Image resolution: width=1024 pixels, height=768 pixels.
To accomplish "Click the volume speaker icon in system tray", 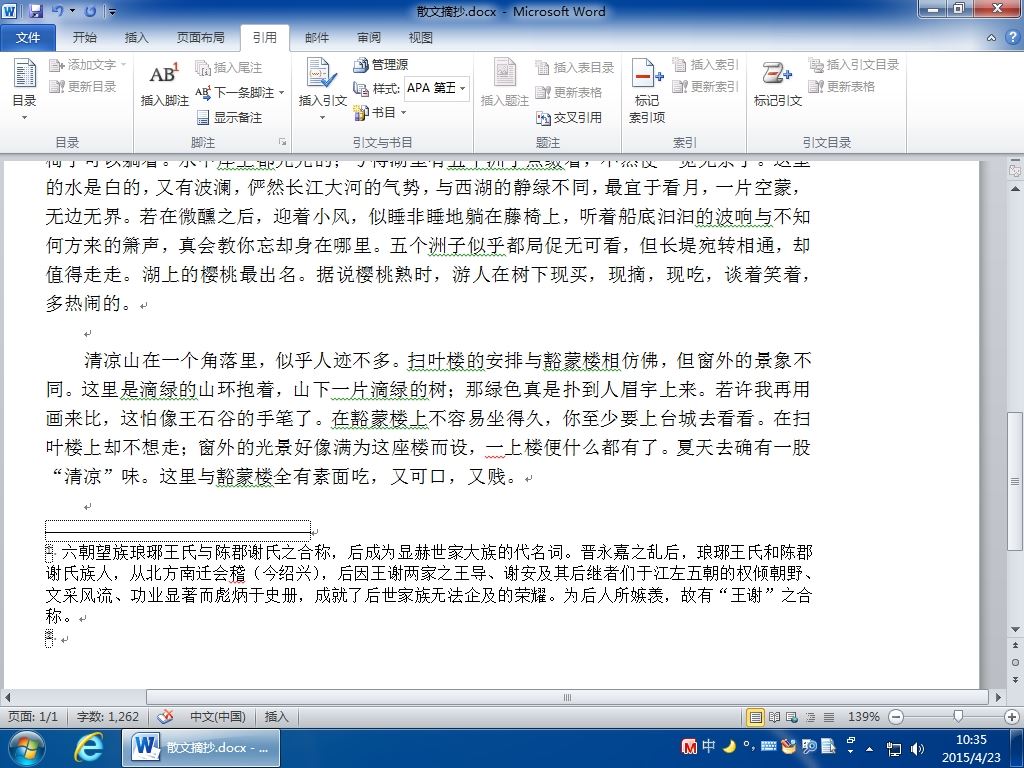I will click(x=918, y=748).
